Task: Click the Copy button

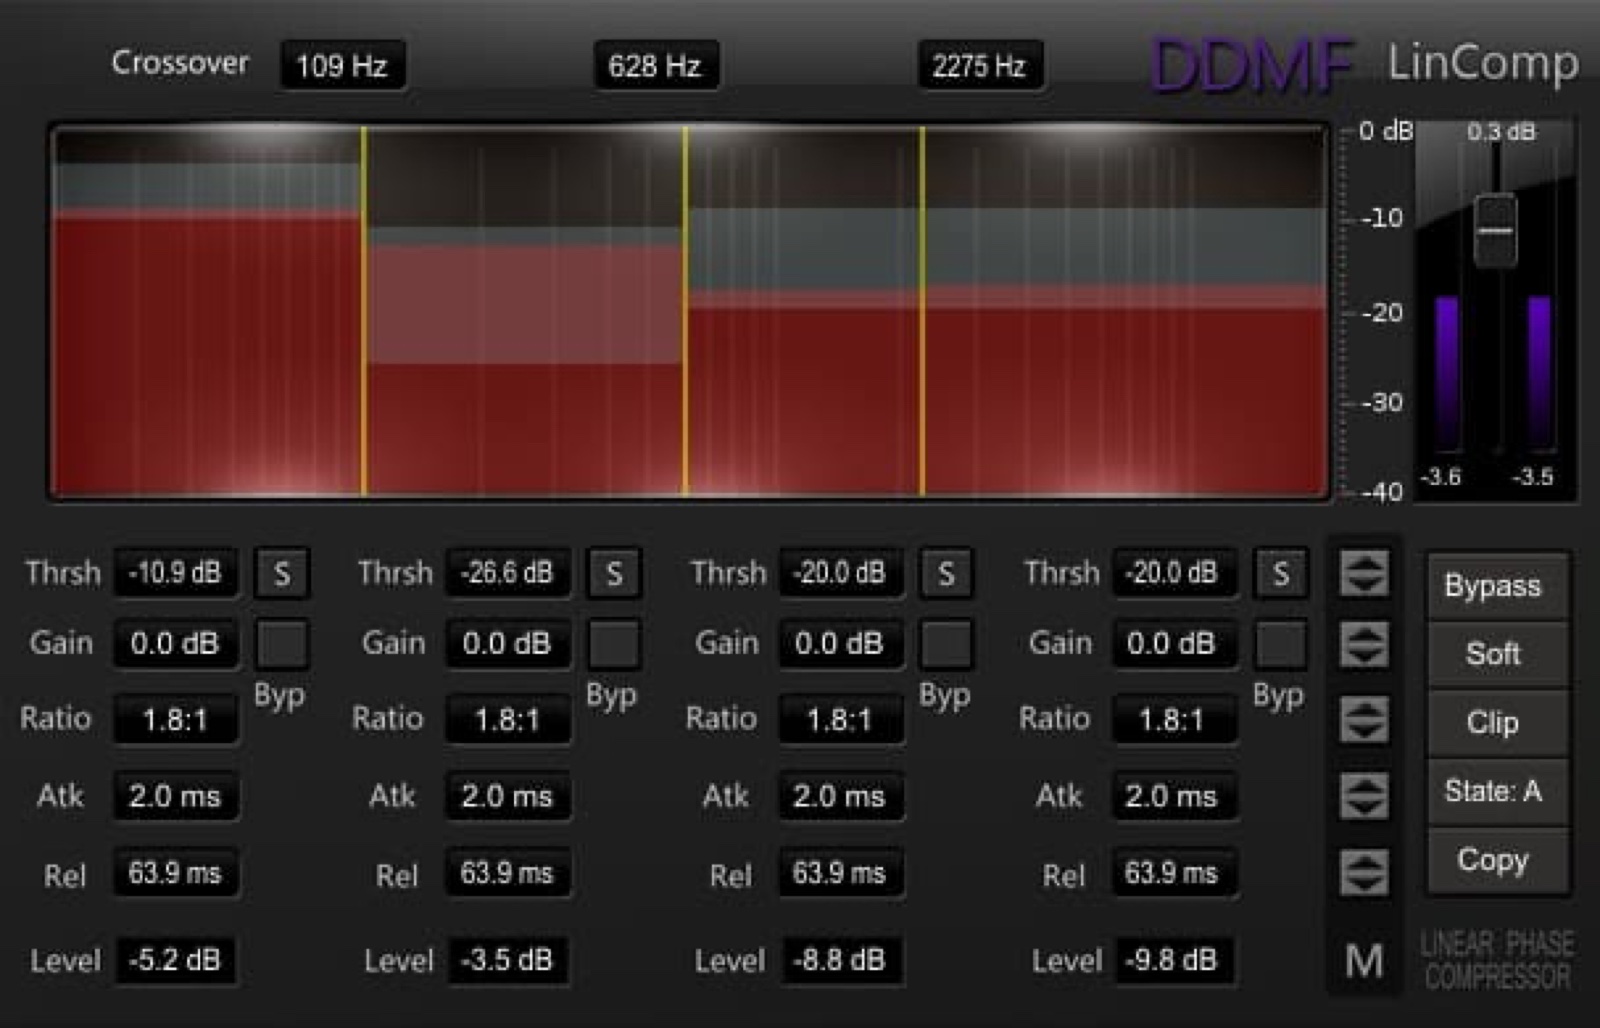Action: pyautogui.click(x=1495, y=860)
